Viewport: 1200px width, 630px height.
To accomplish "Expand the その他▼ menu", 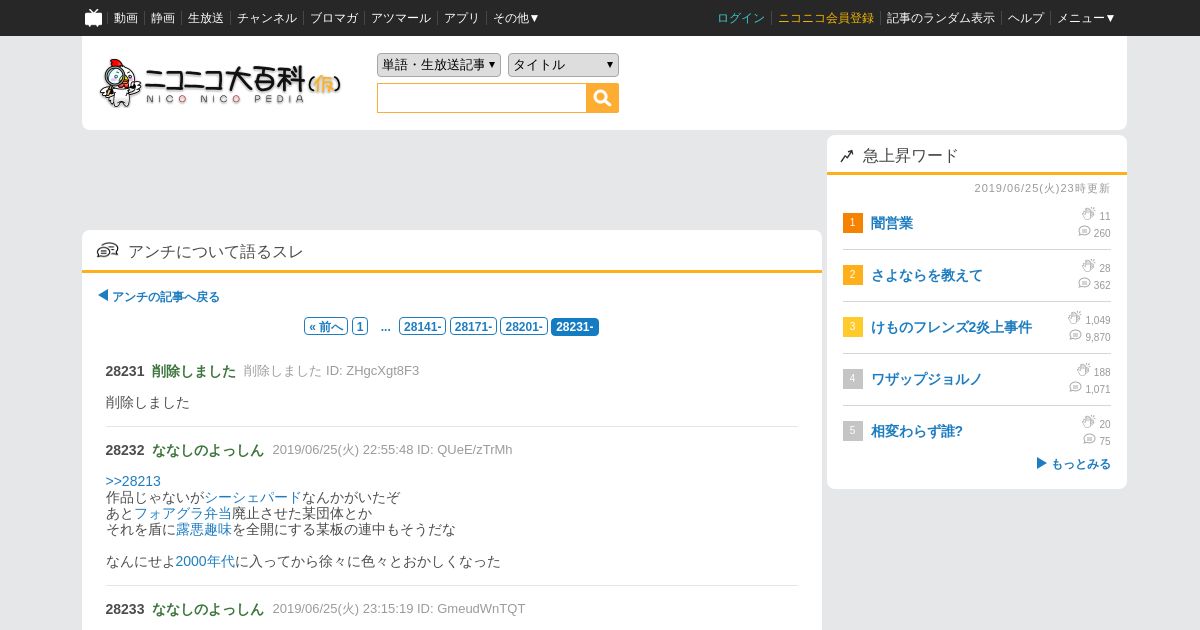I will click(x=516, y=18).
